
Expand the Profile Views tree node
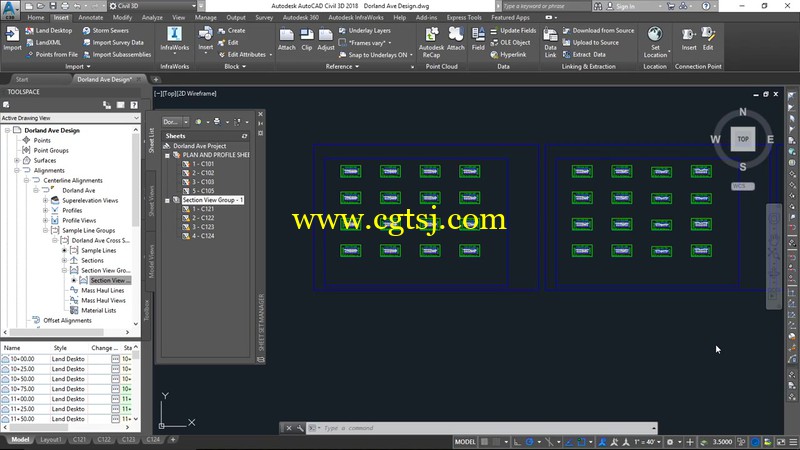(46, 220)
